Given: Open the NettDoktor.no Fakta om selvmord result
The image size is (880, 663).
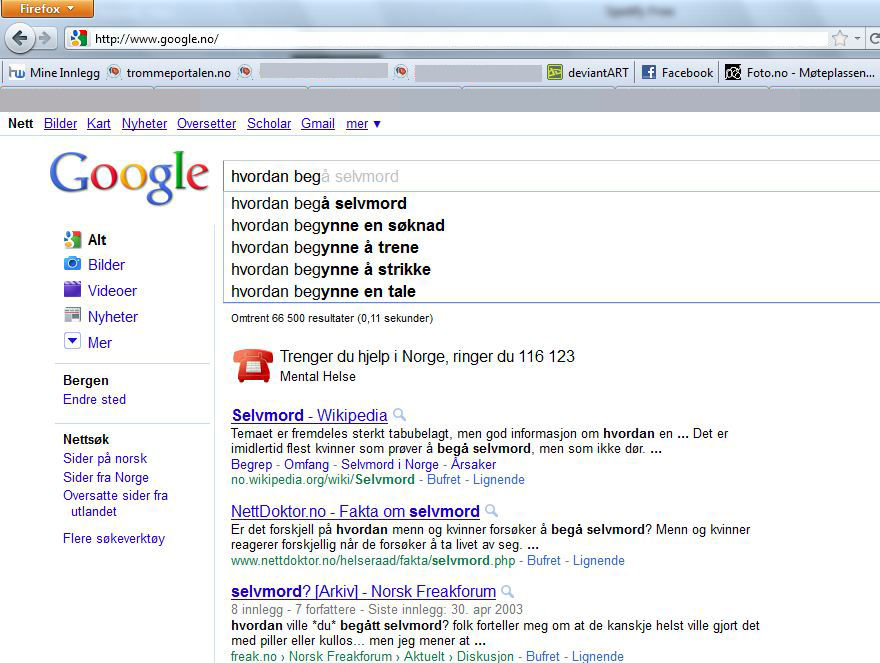Looking at the screenshot, I should pos(355,511).
